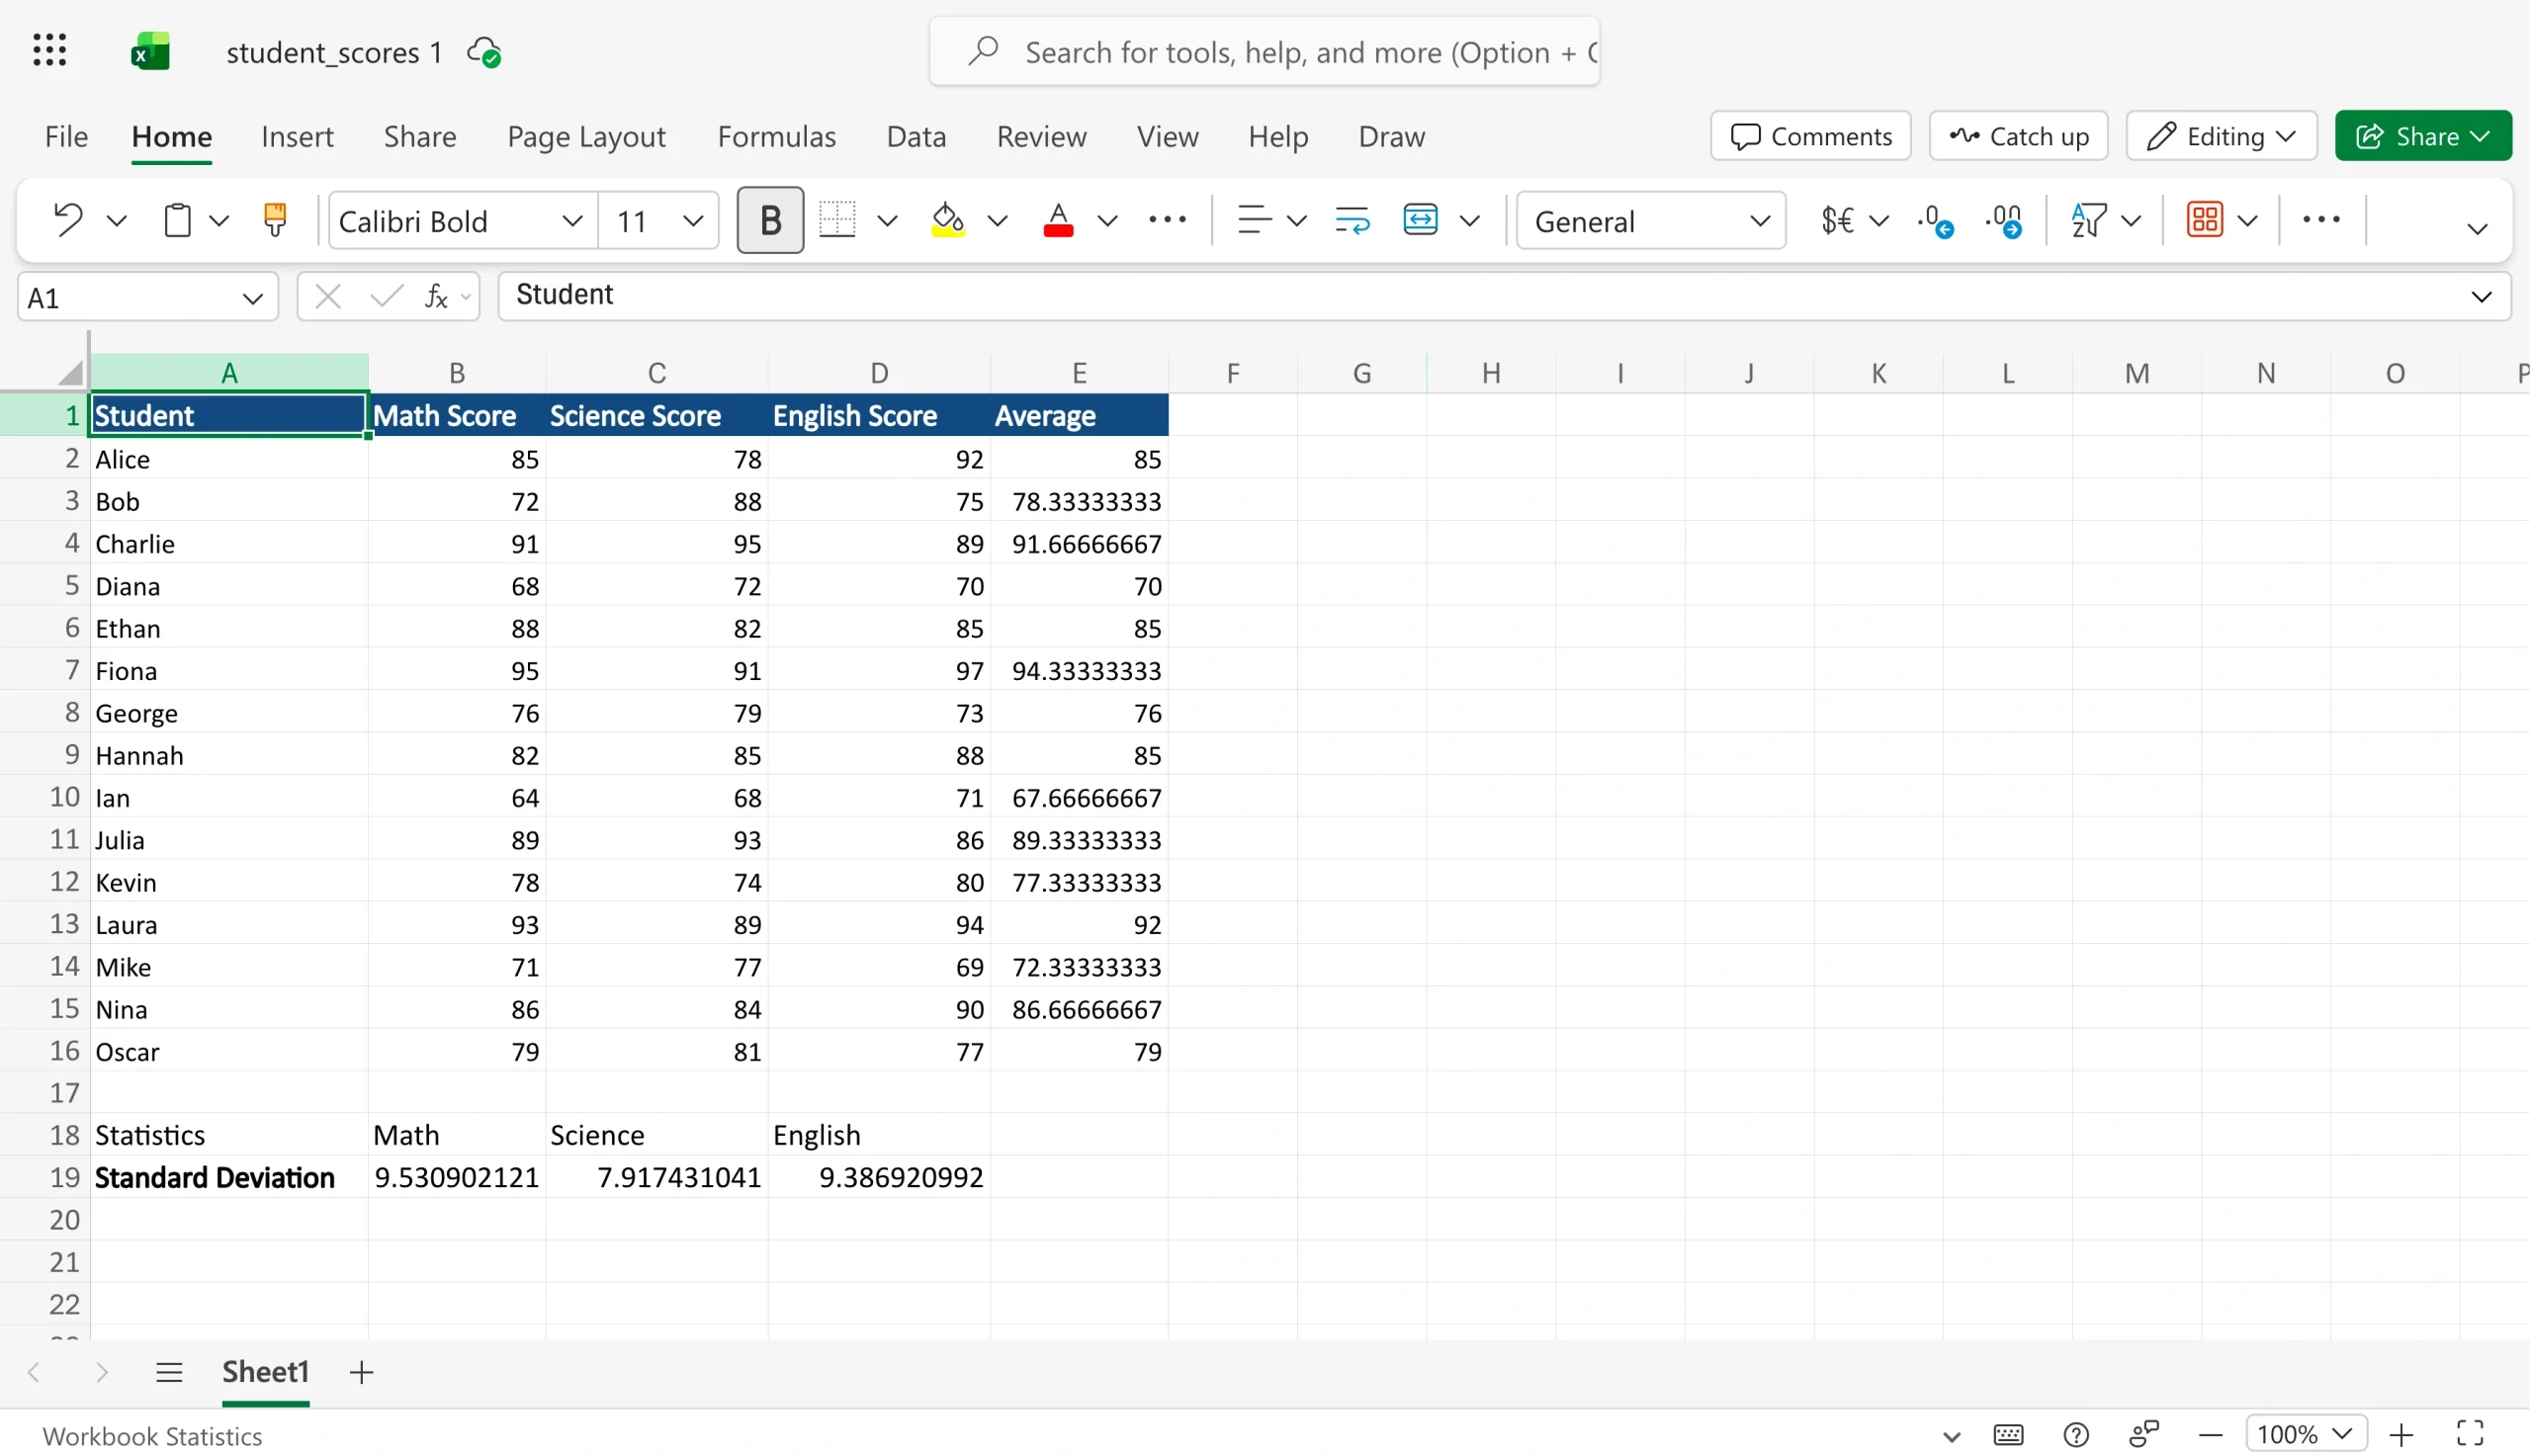2531x1456 pixels.
Task: Apply red font color
Action: pos(1058,219)
